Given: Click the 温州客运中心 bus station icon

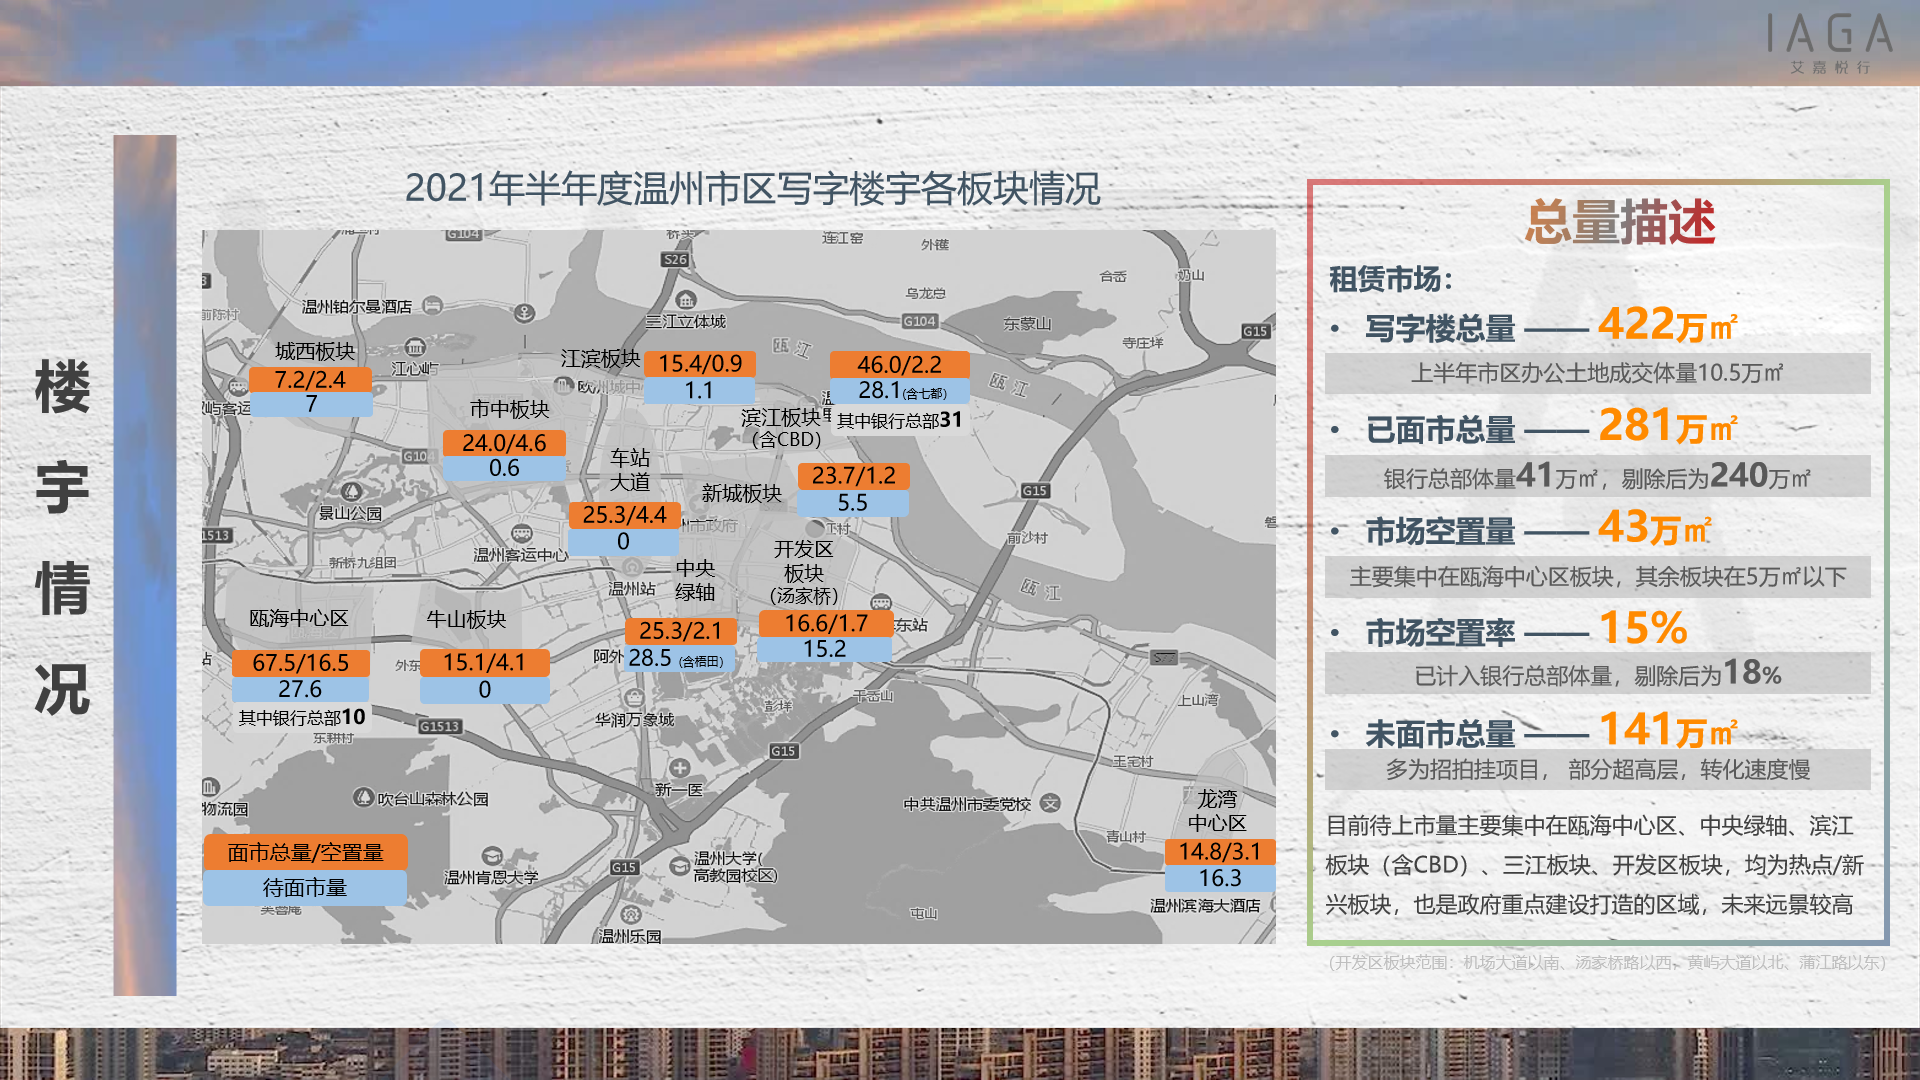Looking at the screenshot, I should 521,534.
